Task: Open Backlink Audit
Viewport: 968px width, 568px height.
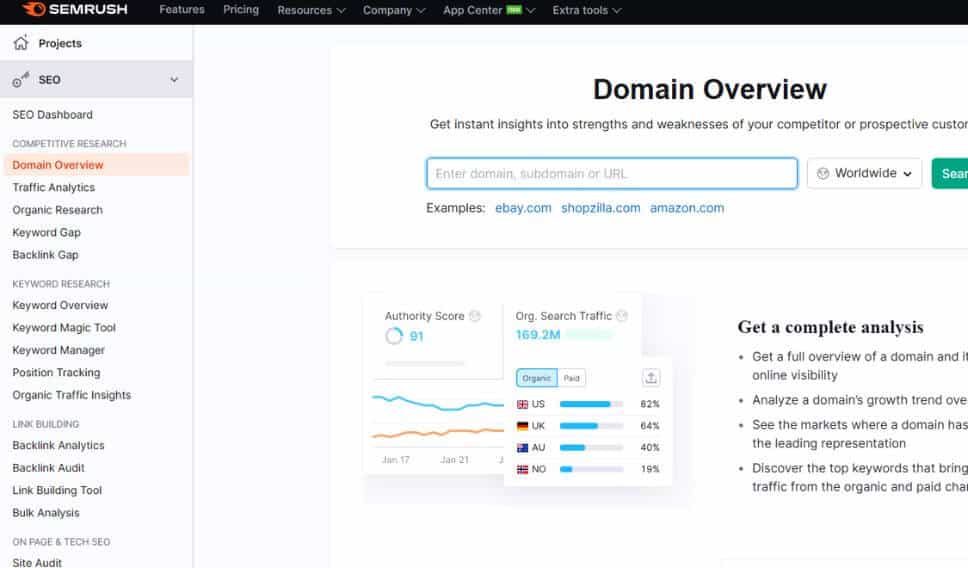Action: point(48,468)
